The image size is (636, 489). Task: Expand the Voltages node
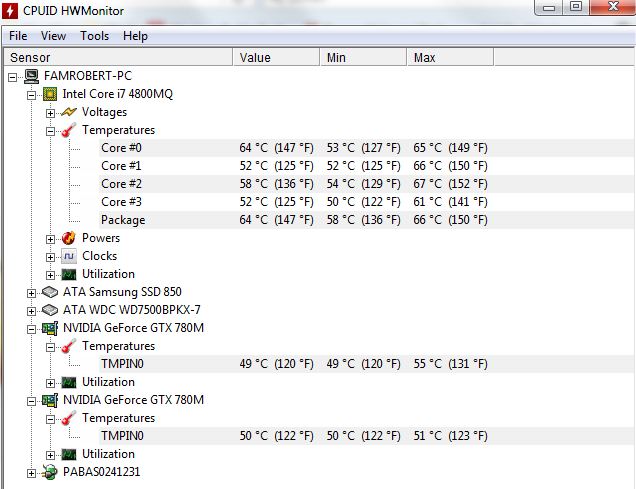pyautogui.click(x=50, y=113)
